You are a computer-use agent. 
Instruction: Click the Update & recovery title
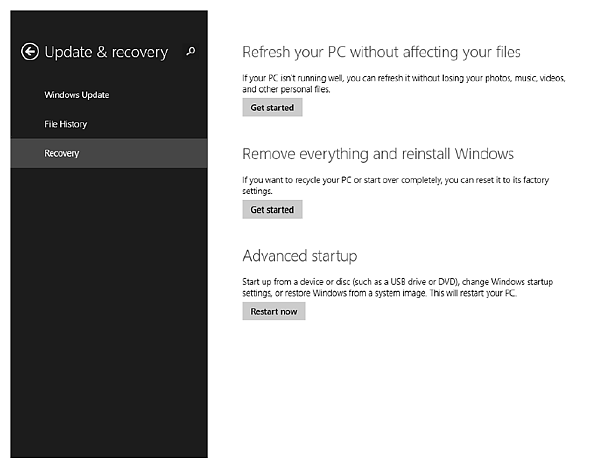(x=106, y=52)
